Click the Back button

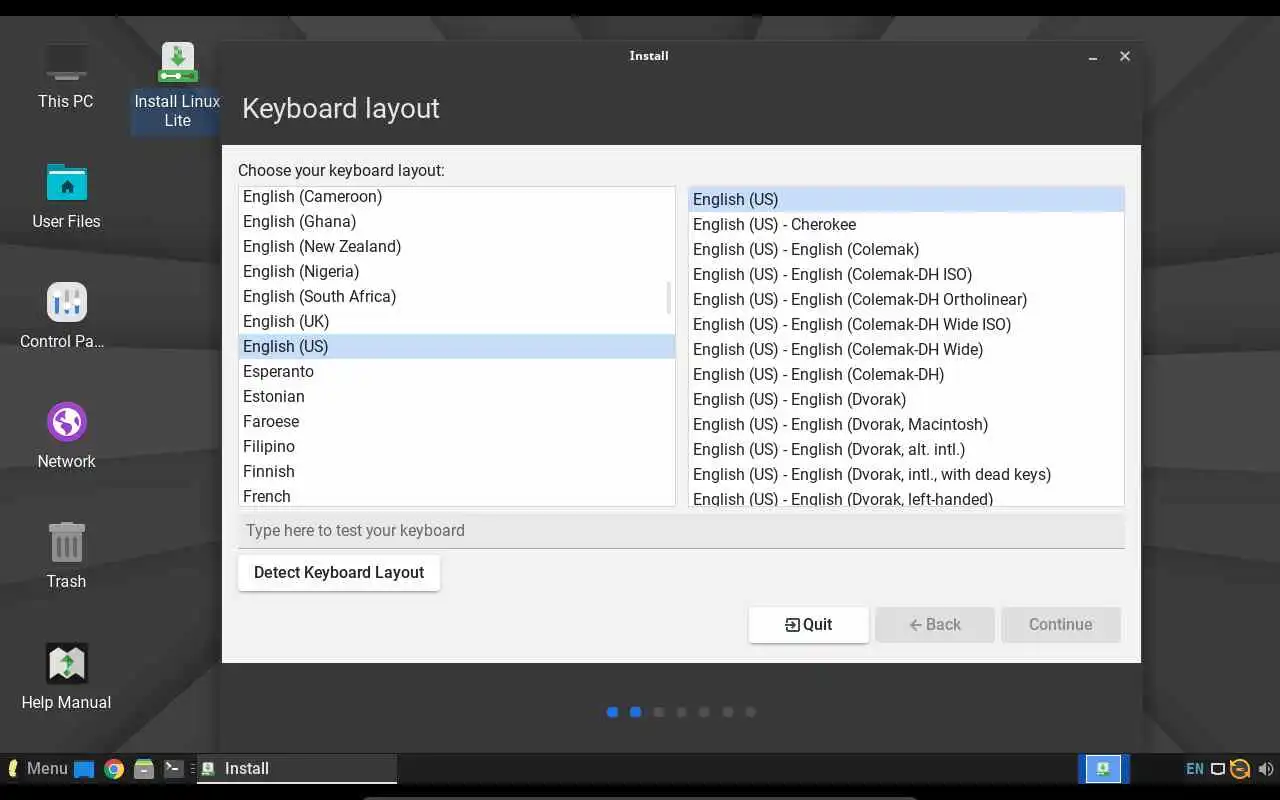coord(935,624)
